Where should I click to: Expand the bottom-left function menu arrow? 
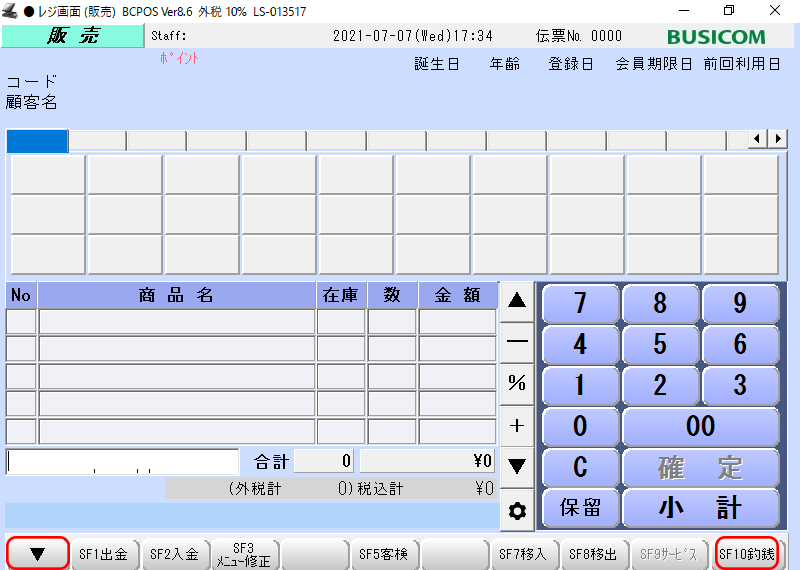pos(38,553)
